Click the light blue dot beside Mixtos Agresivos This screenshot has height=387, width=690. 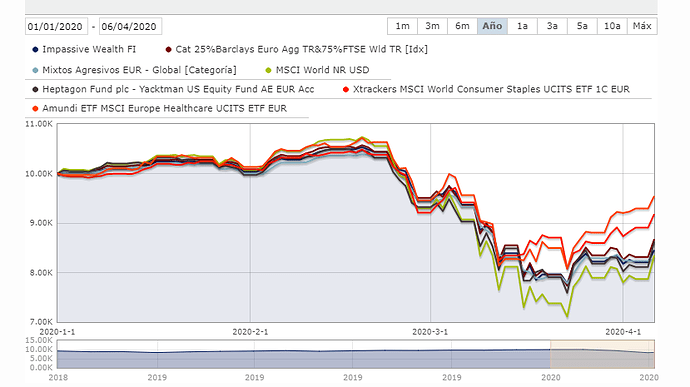[35, 70]
